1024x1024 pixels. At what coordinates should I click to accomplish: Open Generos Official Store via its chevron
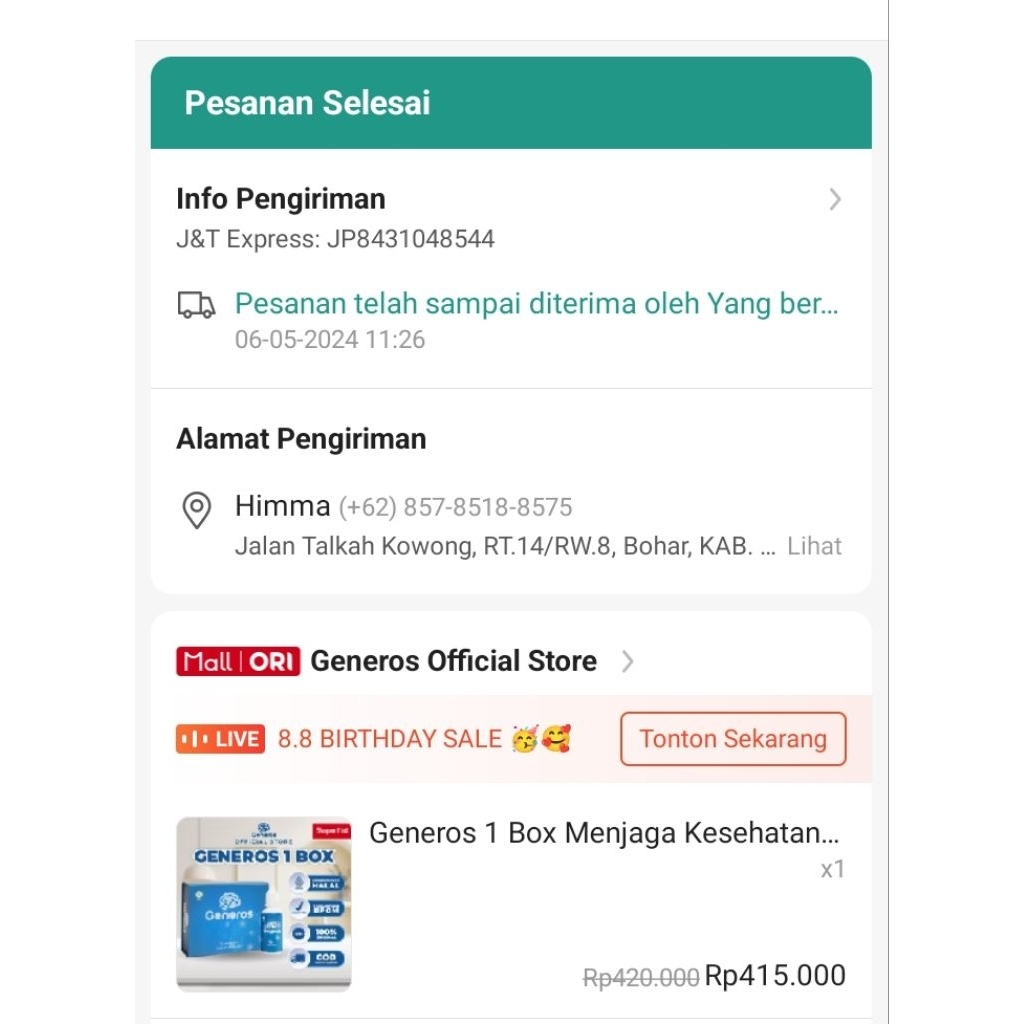tap(627, 661)
